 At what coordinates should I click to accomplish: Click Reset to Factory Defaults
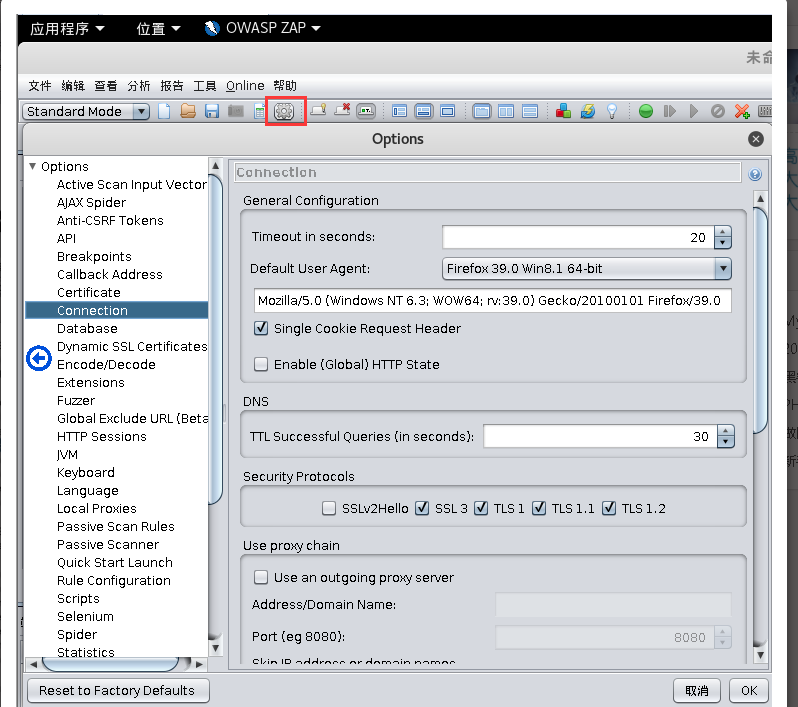118,690
